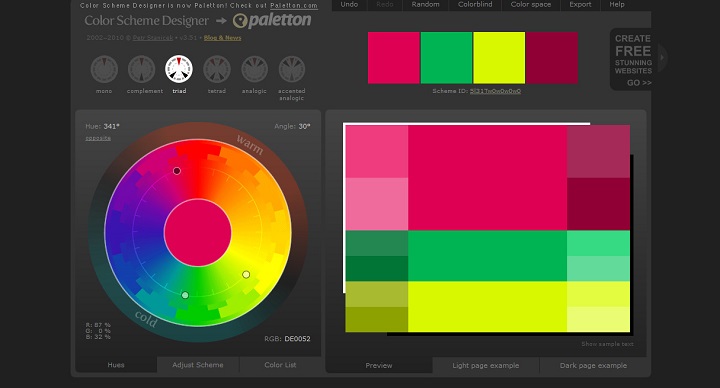Switch to the Color List tab
Image resolution: width=720 pixels, height=388 pixels.
(x=280, y=365)
